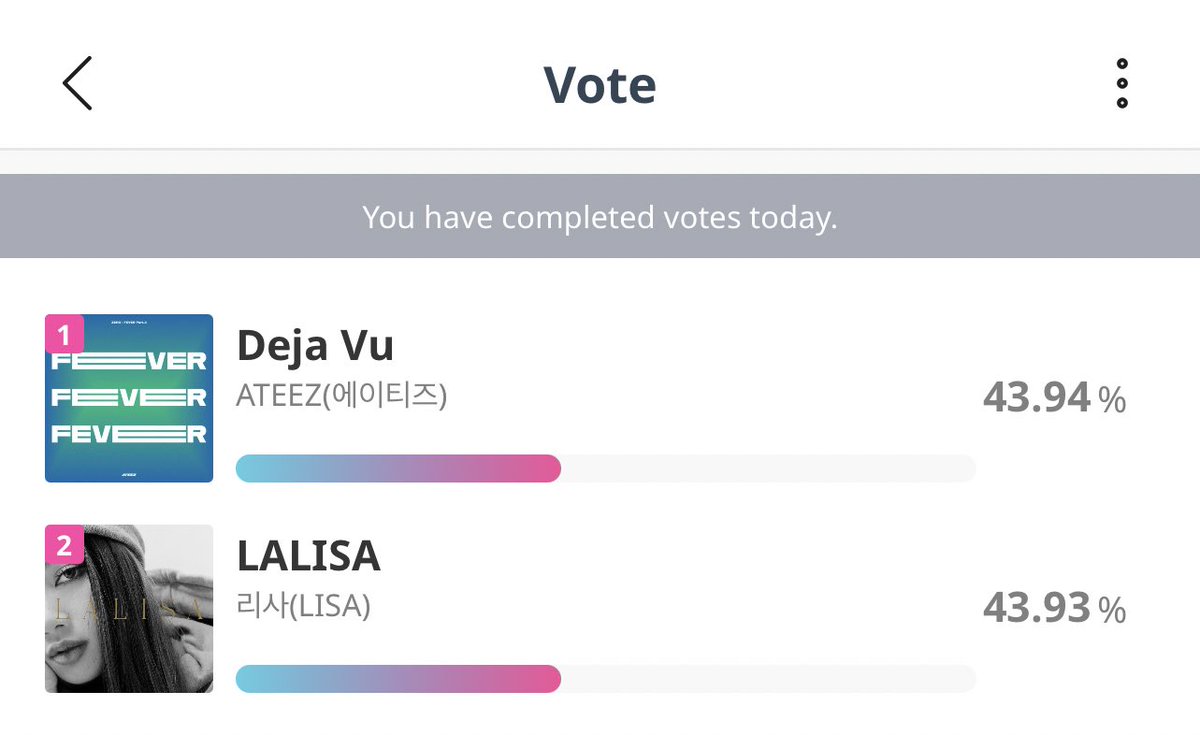Tap the completed votes today banner
The height and width of the screenshot is (735, 1200).
tap(600, 216)
